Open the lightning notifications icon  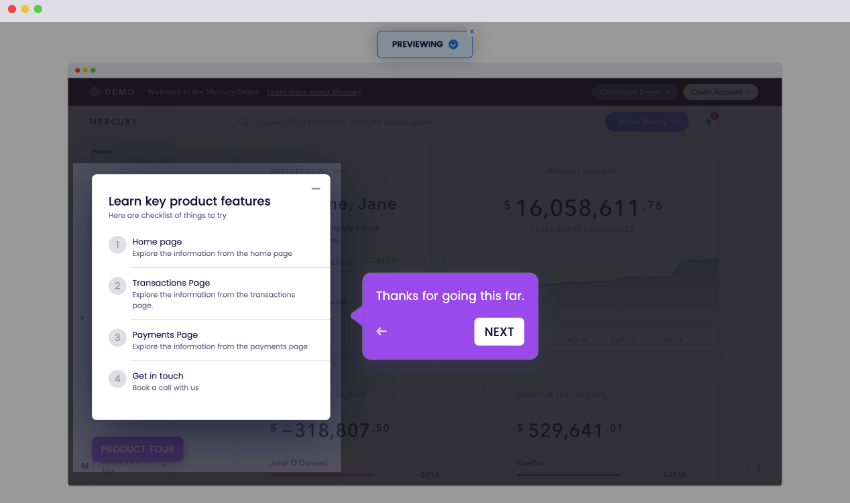point(710,121)
